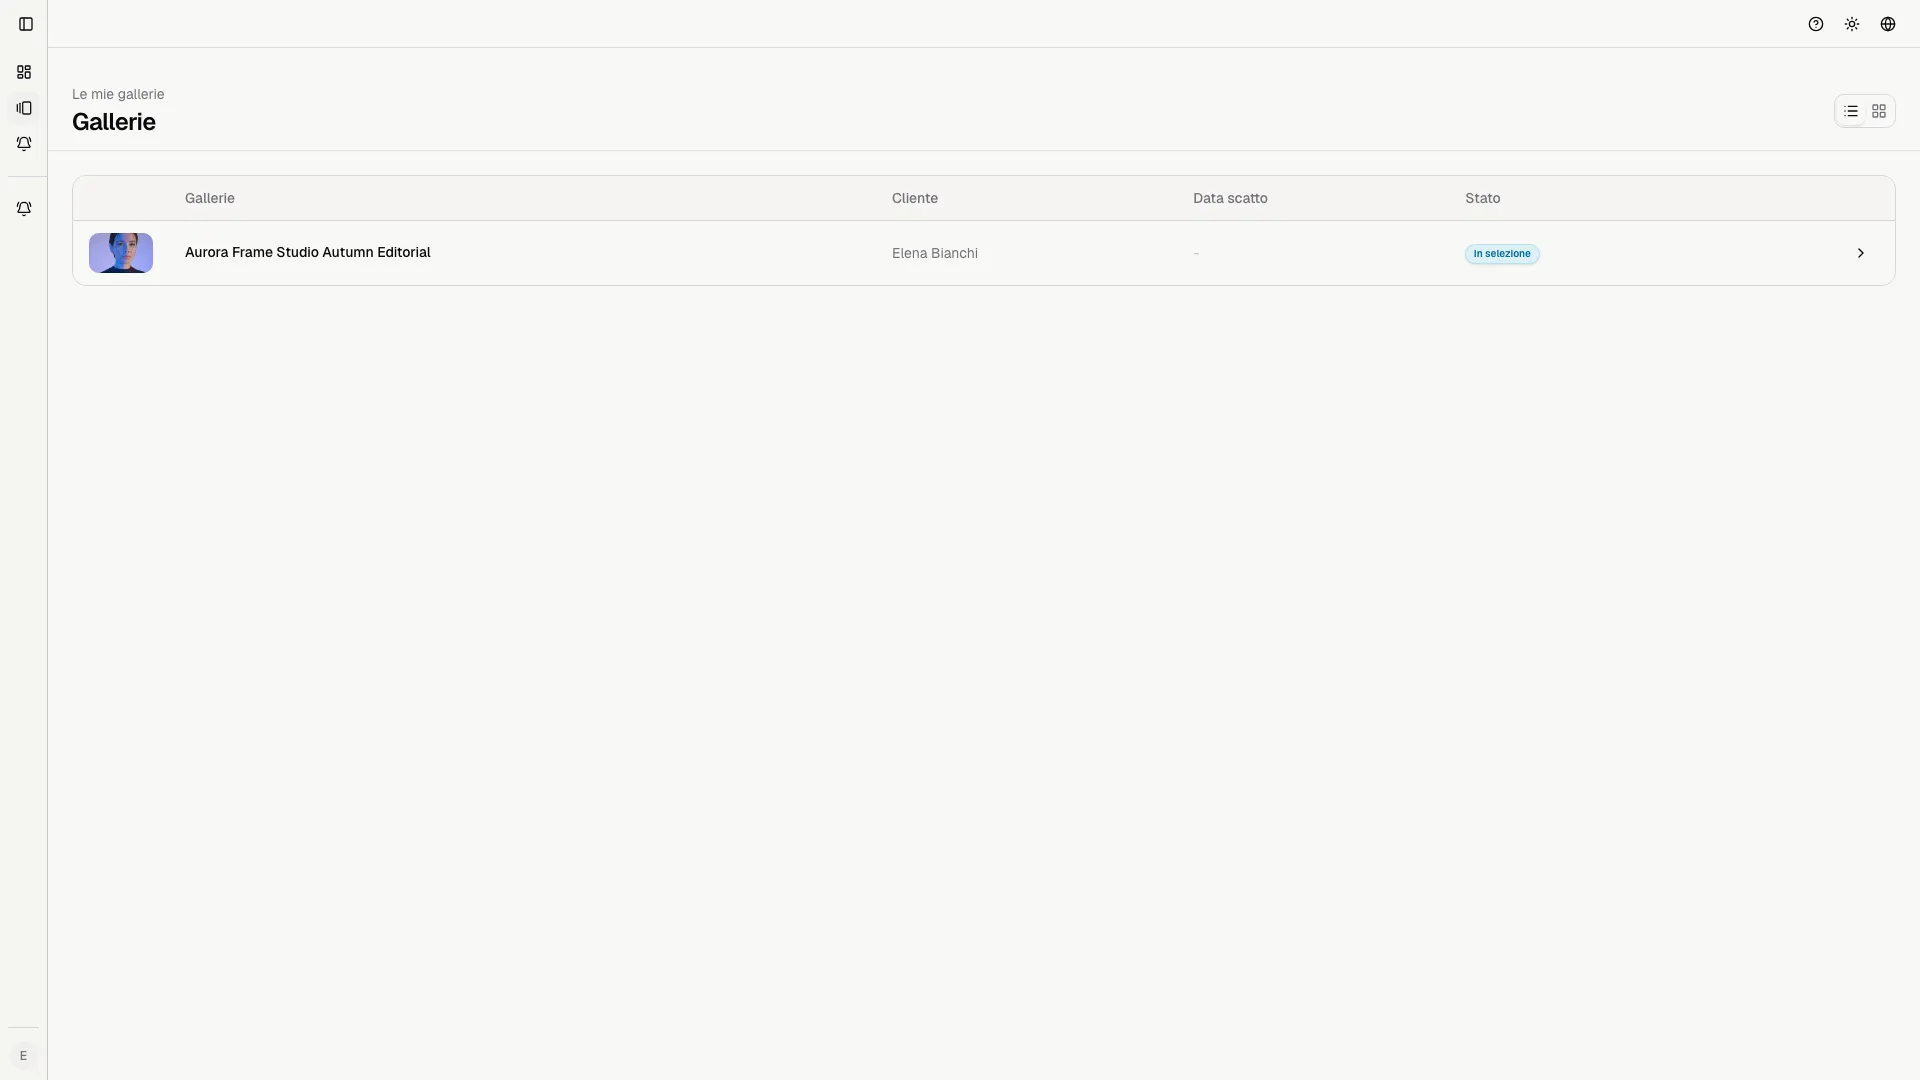Image resolution: width=1920 pixels, height=1080 pixels.
Task: Switch galleries to grid view
Action: pyautogui.click(x=1879, y=111)
